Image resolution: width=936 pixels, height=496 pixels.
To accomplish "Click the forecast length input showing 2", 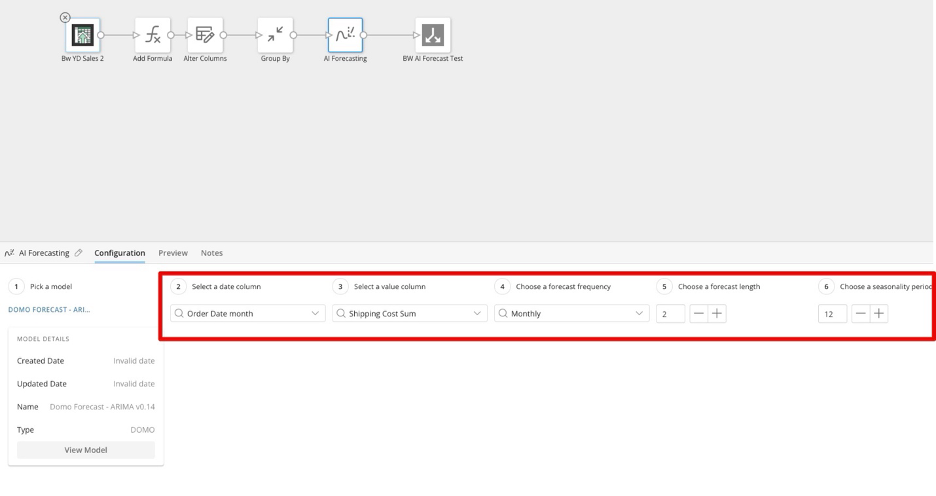I will click(670, 313).
